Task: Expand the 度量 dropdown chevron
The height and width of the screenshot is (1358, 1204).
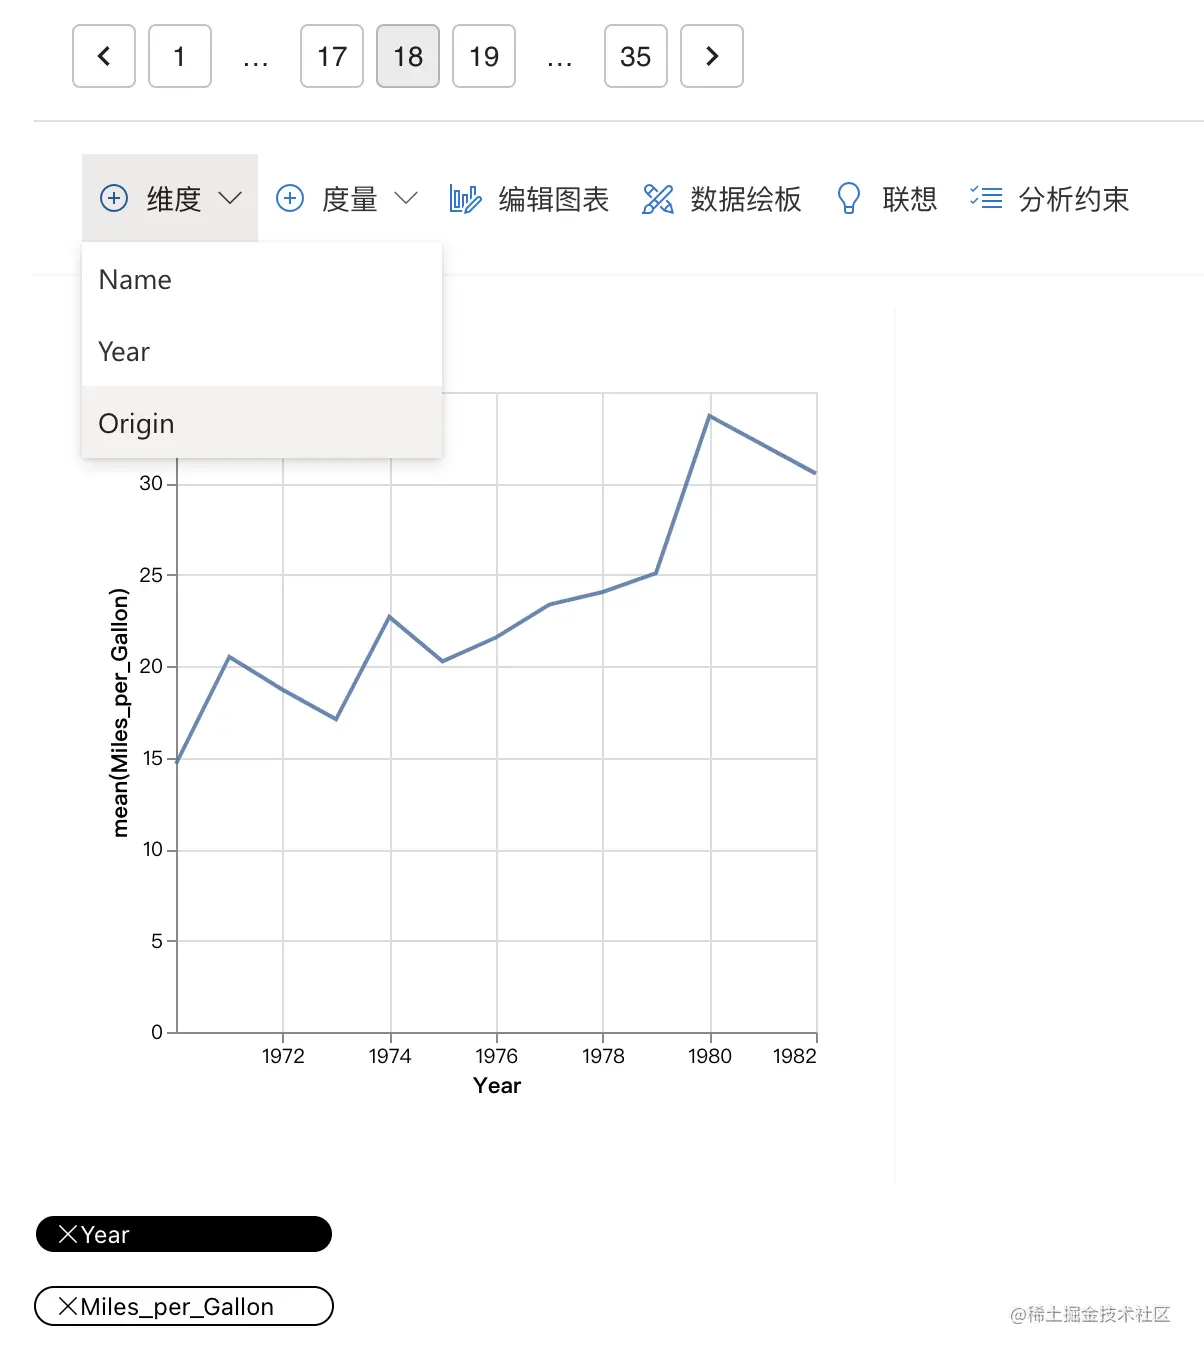Action: pos(406,198)
